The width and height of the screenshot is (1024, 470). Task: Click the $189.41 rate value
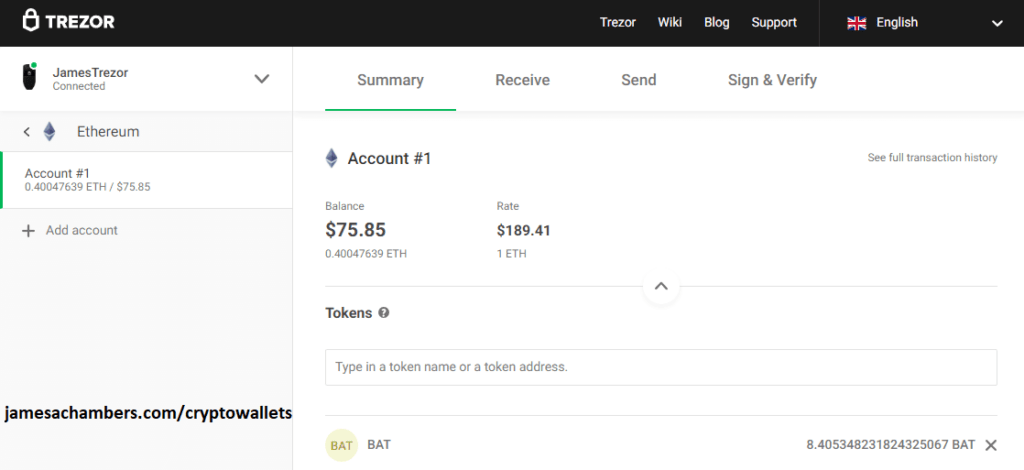point(523,230)
